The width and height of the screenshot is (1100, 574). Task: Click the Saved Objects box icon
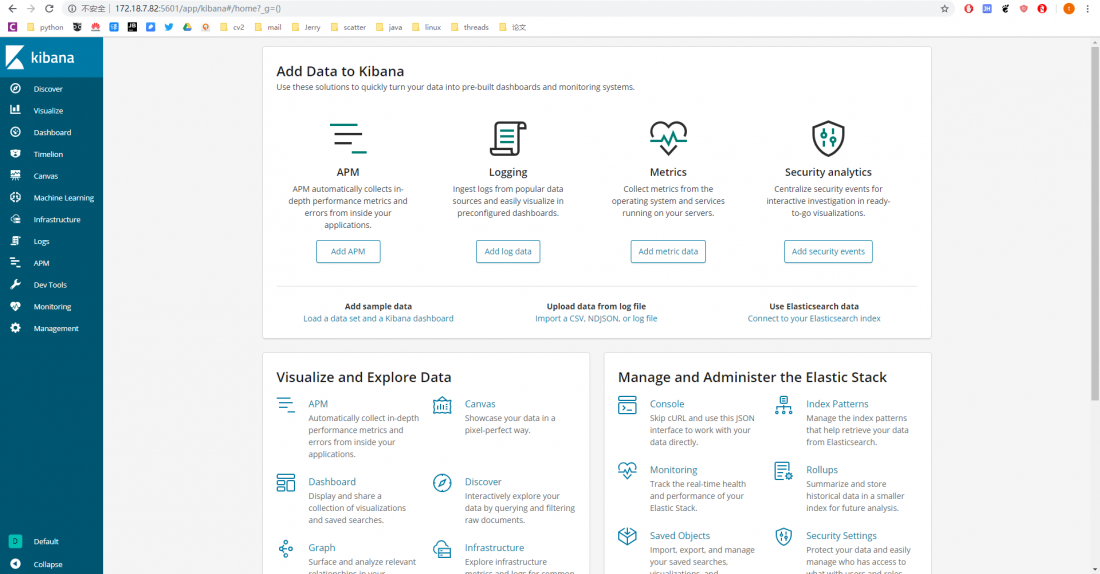627,537
